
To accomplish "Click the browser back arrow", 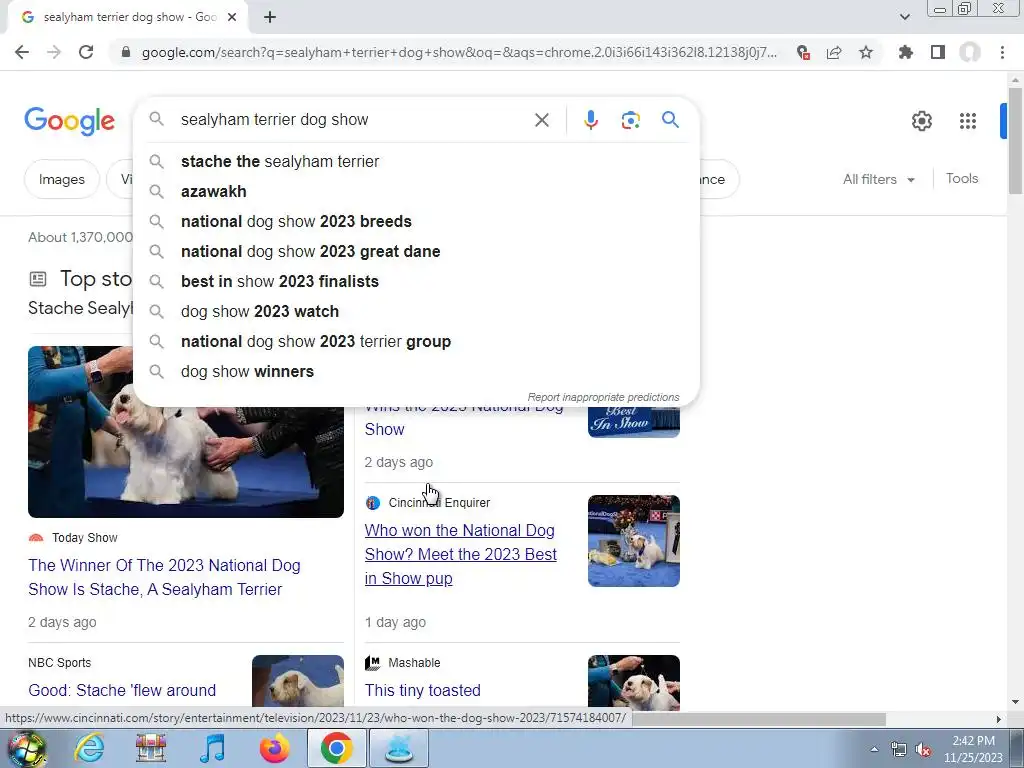I will click(22, 52).
